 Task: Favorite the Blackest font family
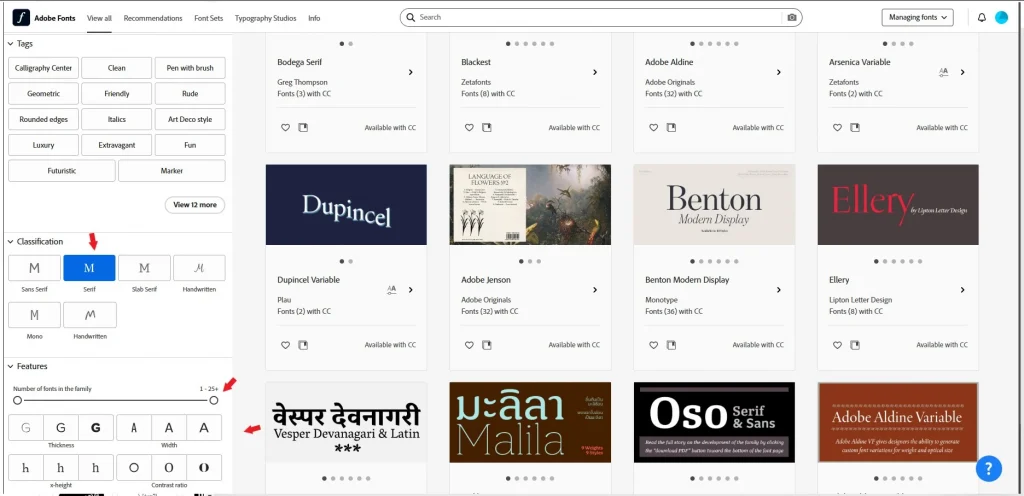coord(470,128)
